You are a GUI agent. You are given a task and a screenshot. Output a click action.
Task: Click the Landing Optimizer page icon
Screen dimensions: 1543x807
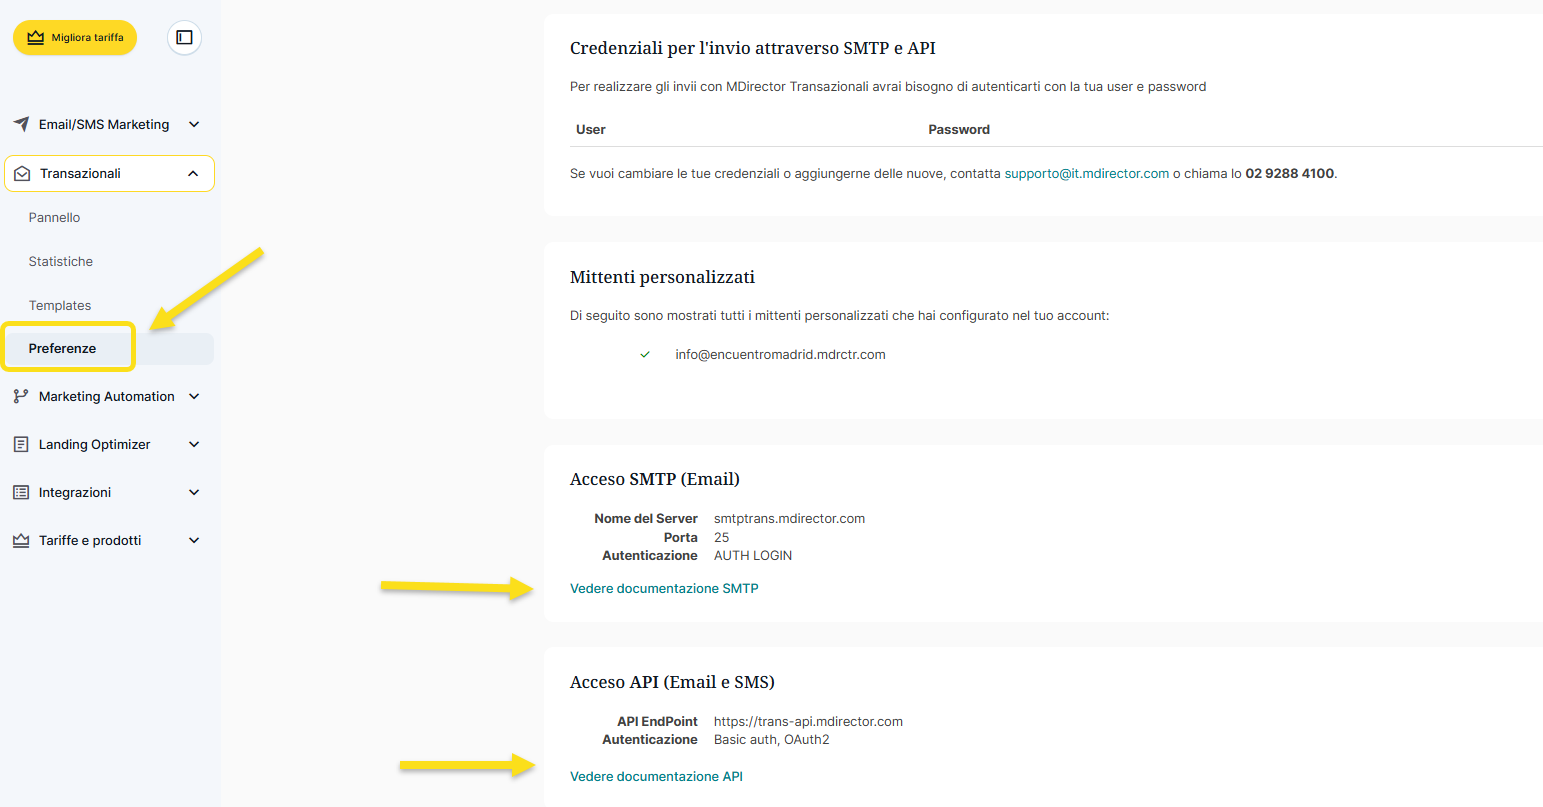(x=21, y=444)
